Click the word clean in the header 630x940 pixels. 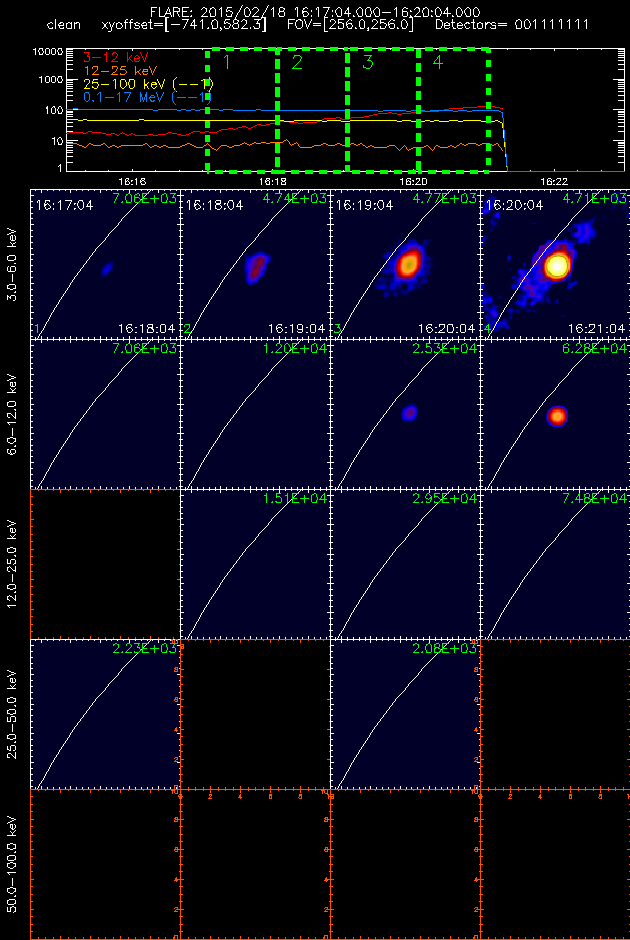(63, 26)
